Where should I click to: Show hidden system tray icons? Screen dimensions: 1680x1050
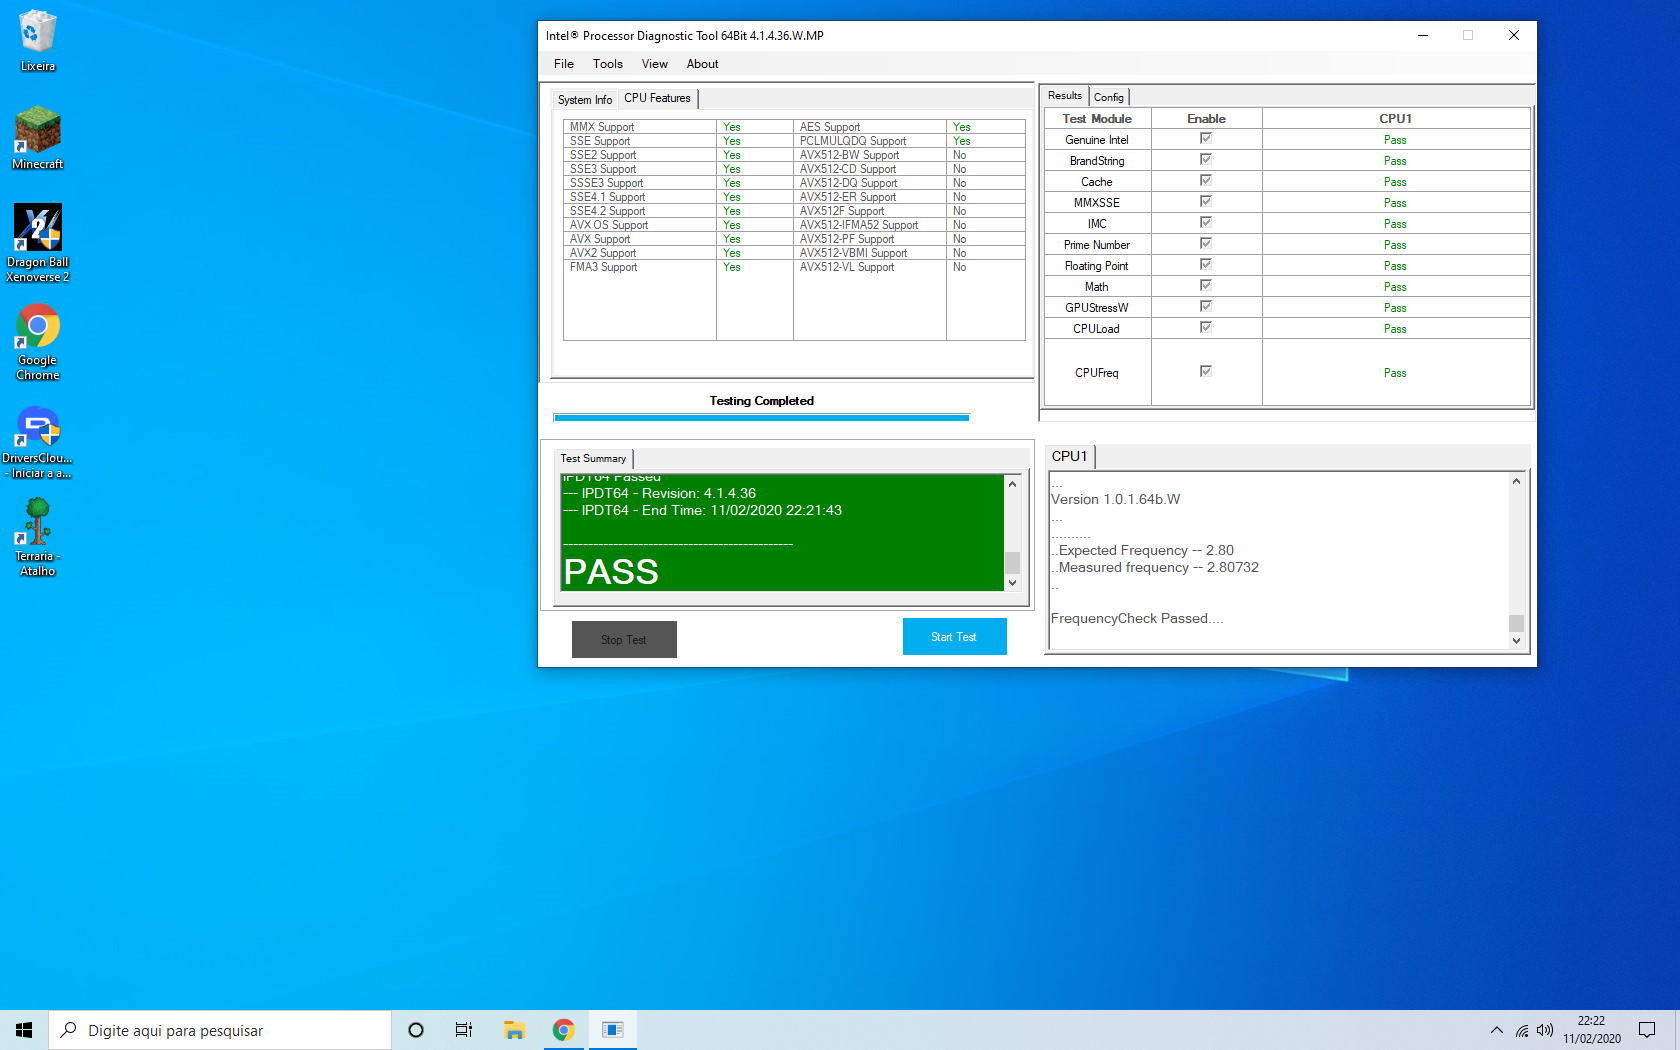click(1497, 1030)
